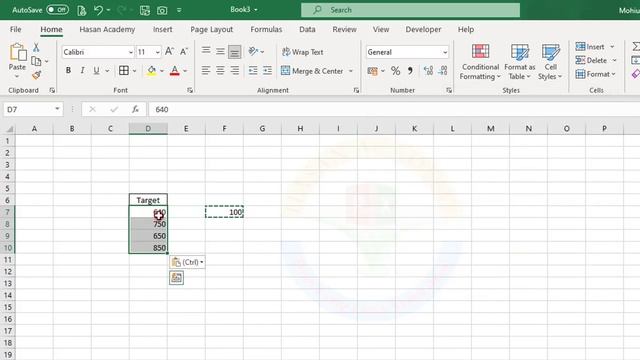640x360 pixels.
Task: Open the General number format dropdown
Action: coord(445,52)
